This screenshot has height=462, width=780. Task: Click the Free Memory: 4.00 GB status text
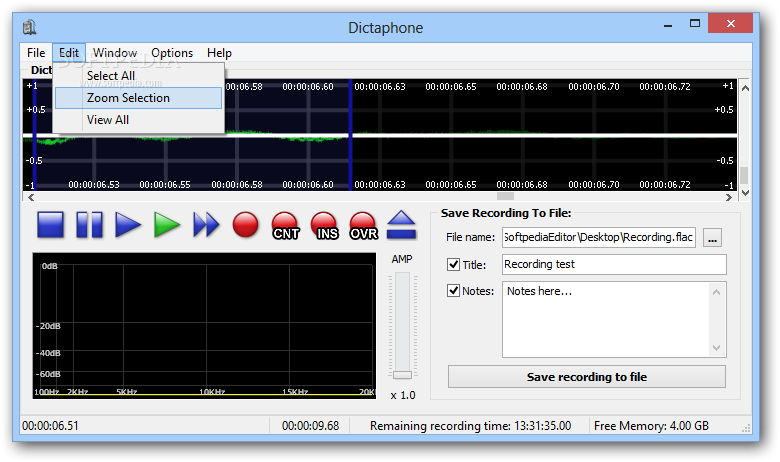click(651, 426)
